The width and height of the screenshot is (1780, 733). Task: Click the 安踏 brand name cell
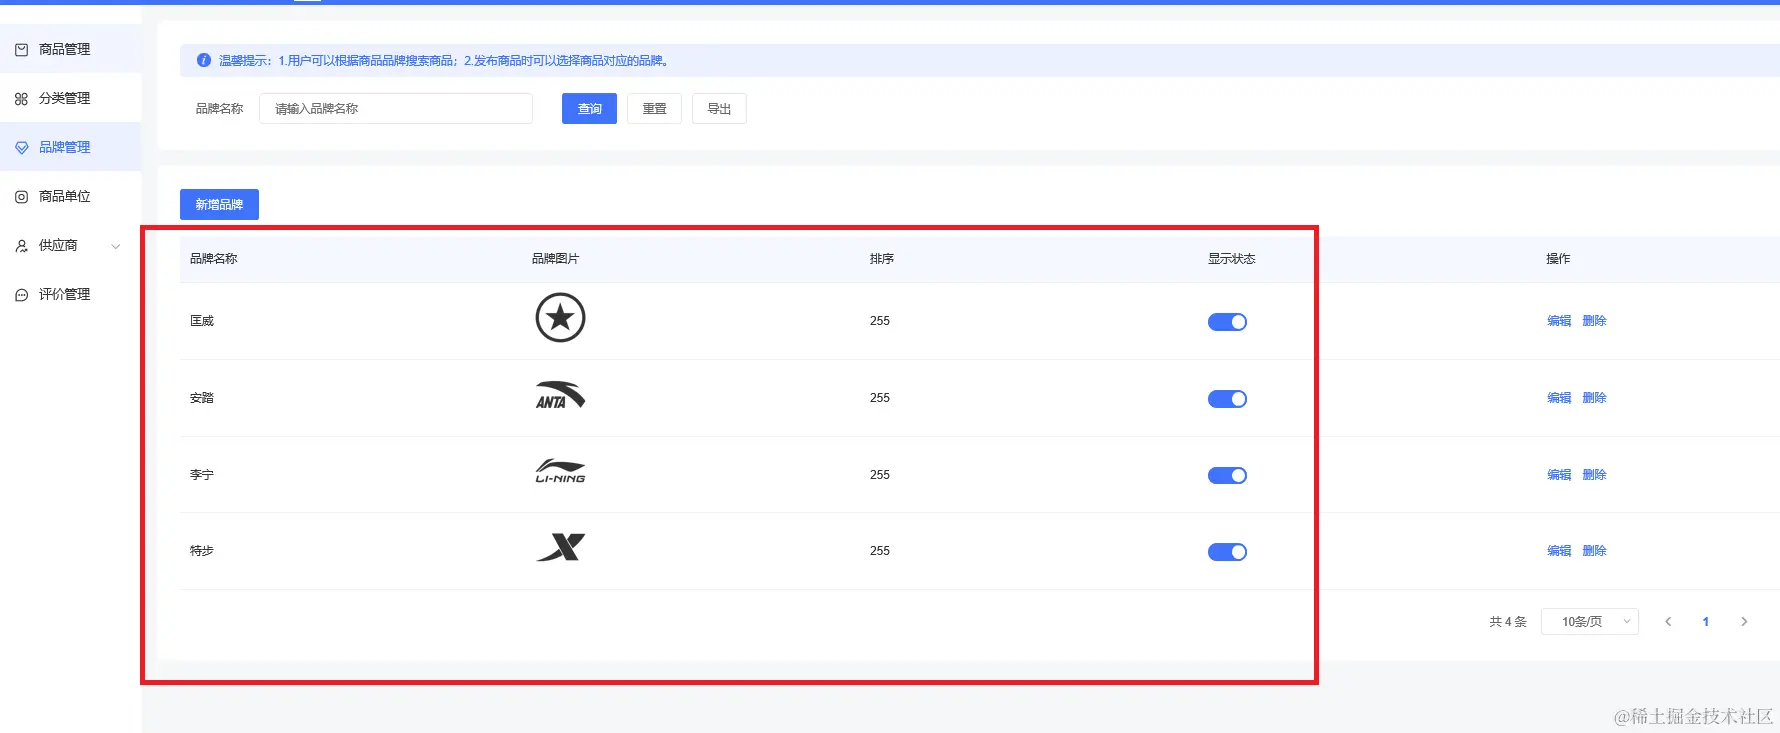(x=202, y=398)
